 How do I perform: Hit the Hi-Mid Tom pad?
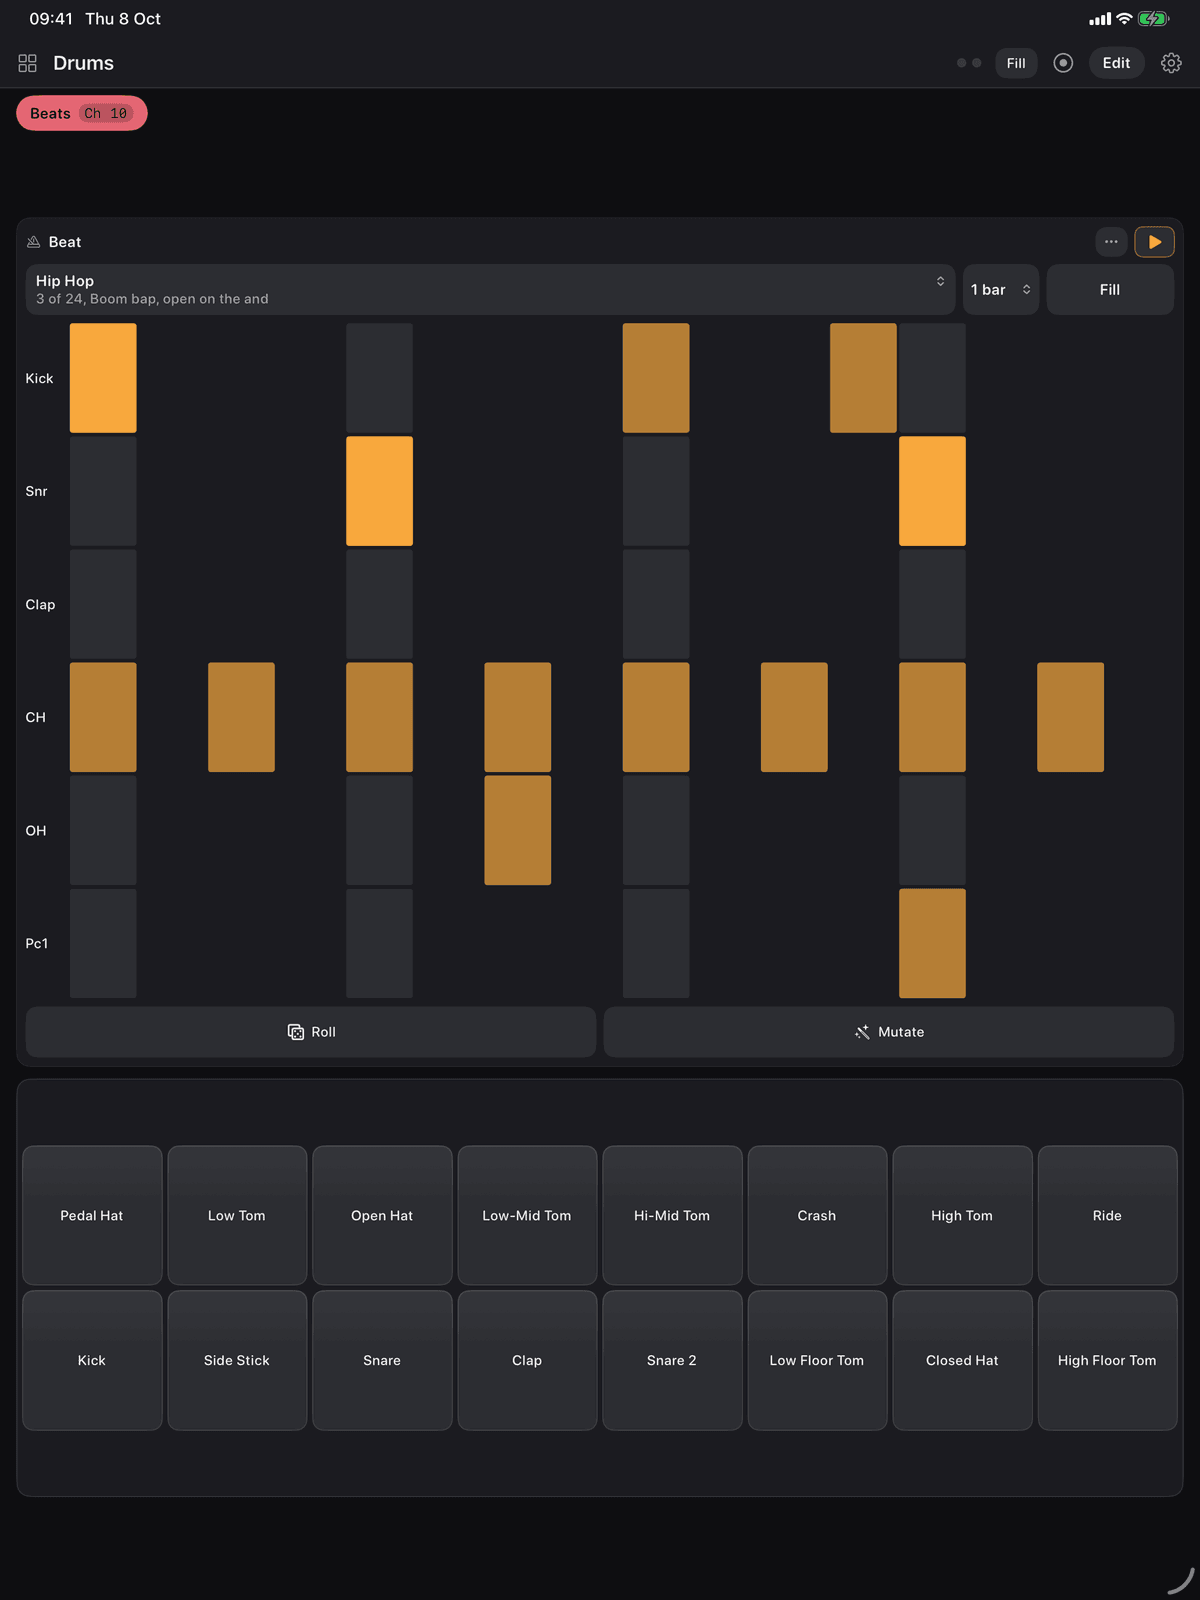point(672,1215)
